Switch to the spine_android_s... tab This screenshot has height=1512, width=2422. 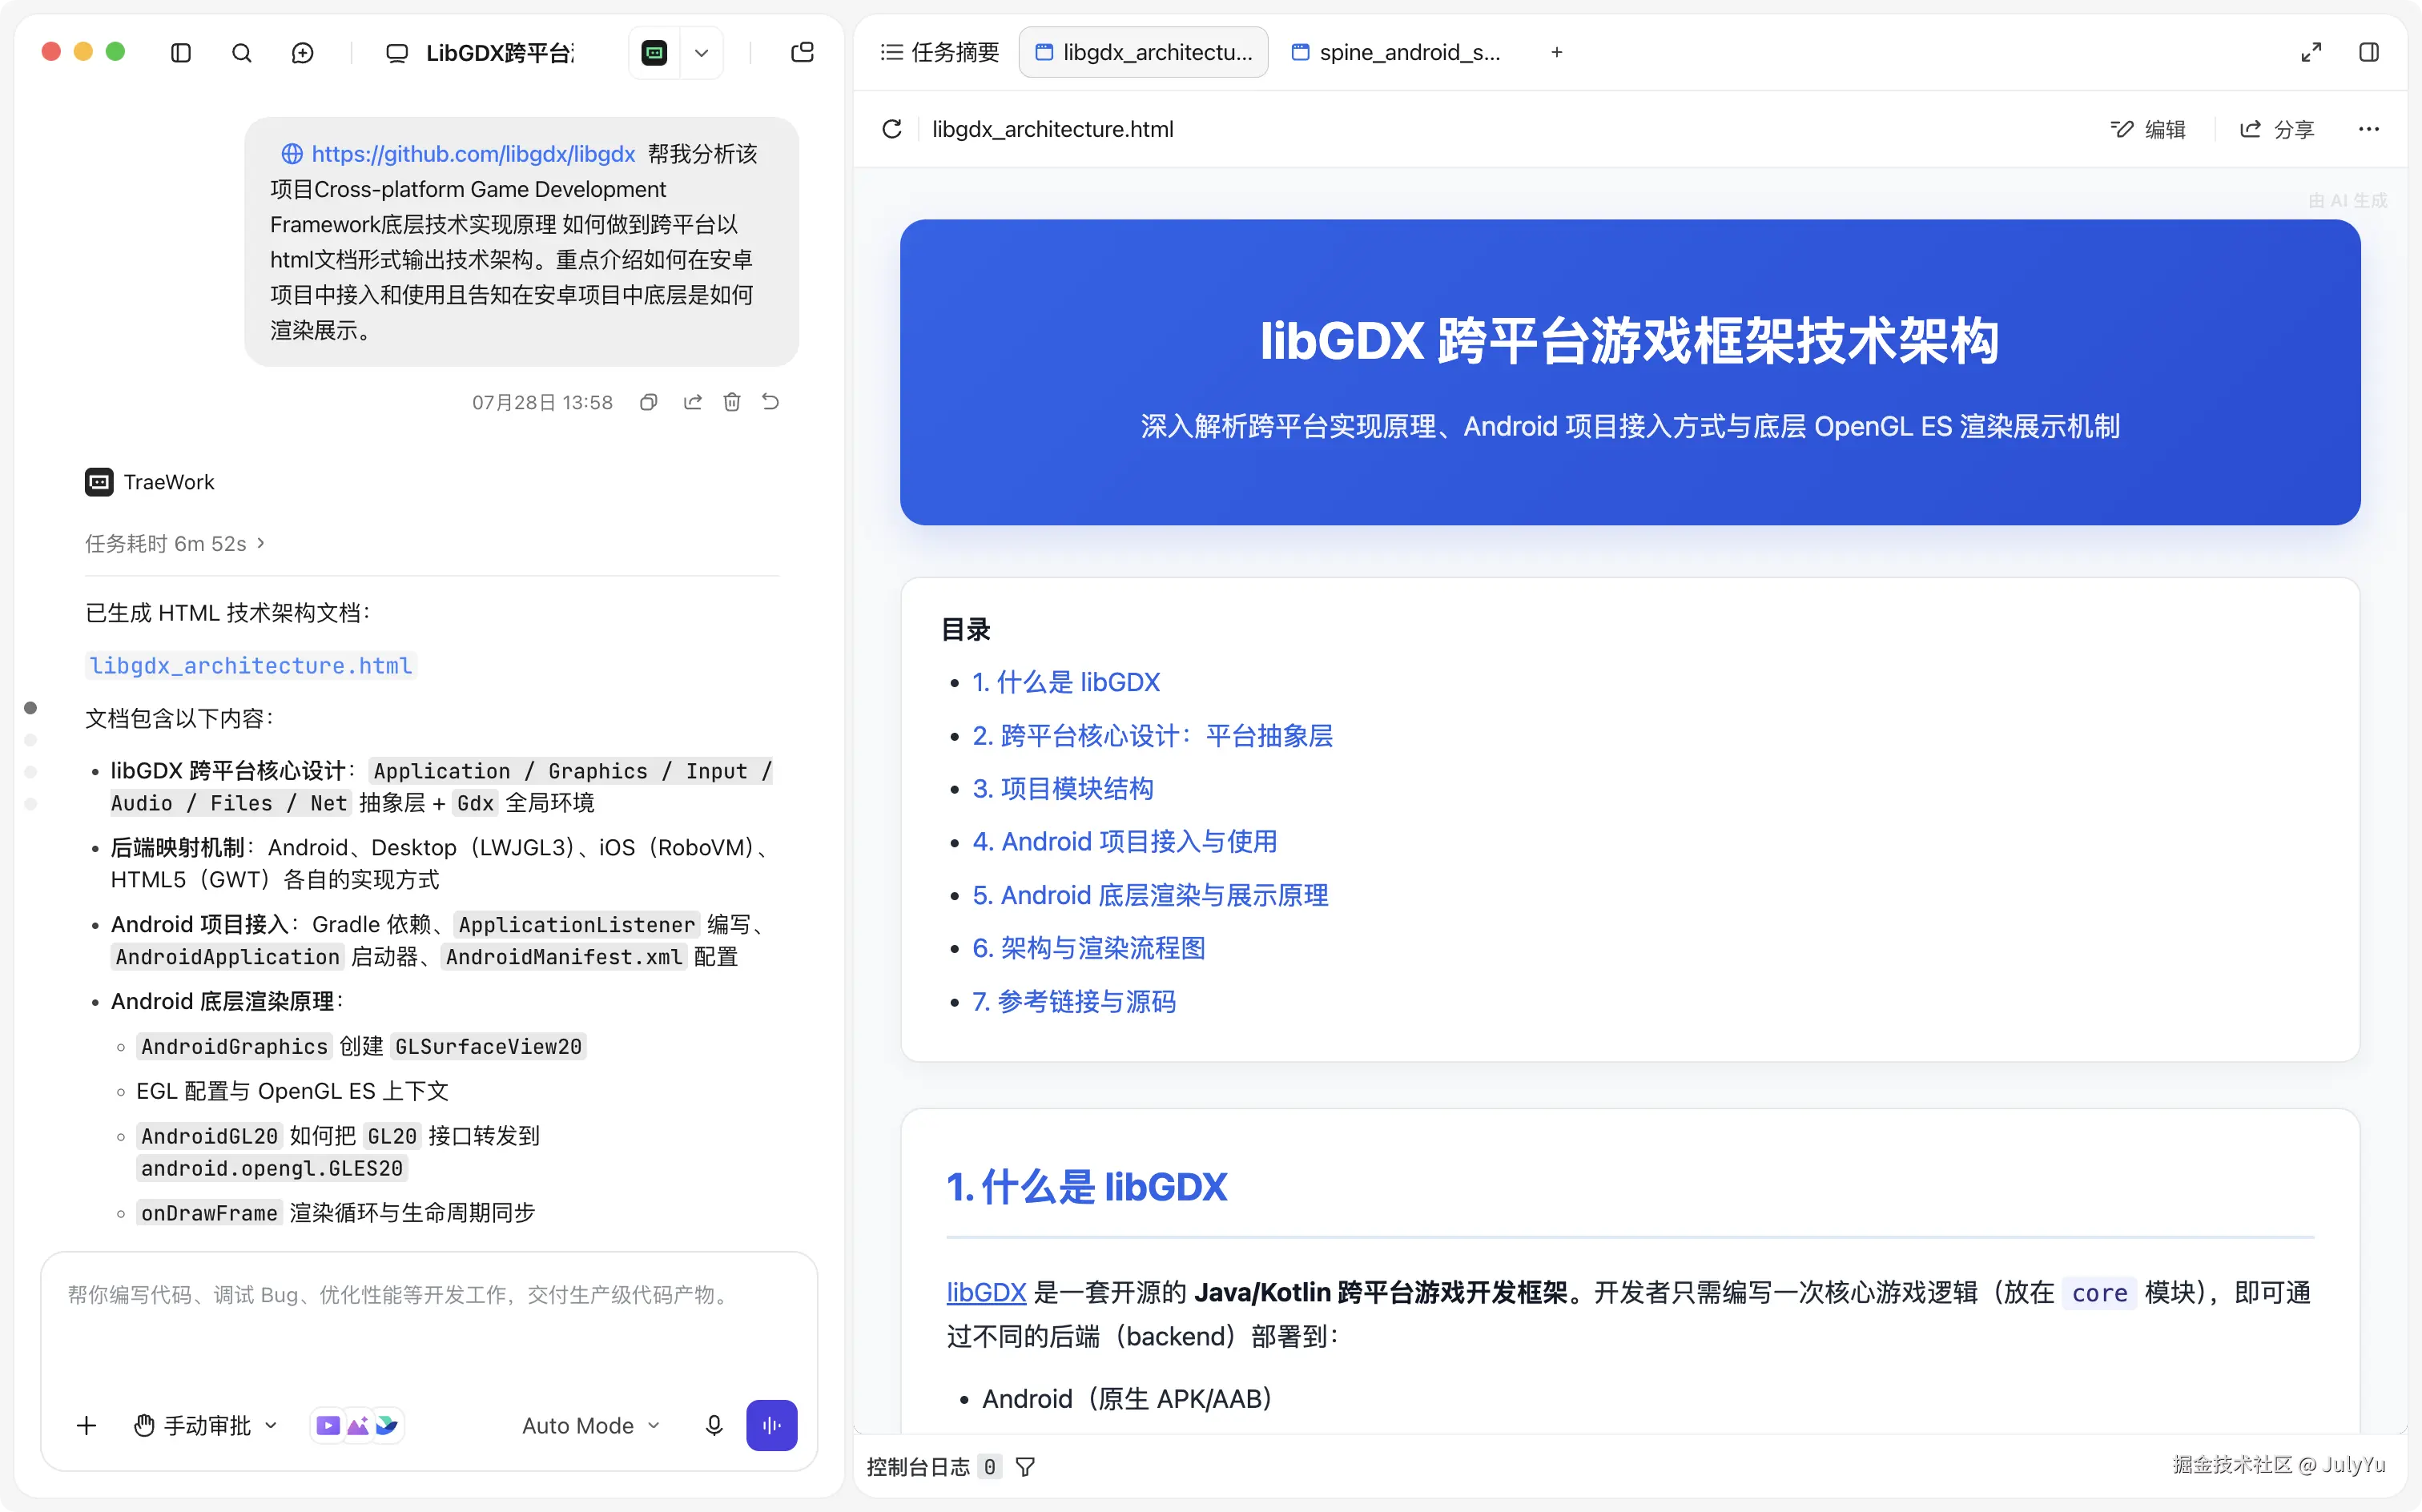click(1397, 53)
